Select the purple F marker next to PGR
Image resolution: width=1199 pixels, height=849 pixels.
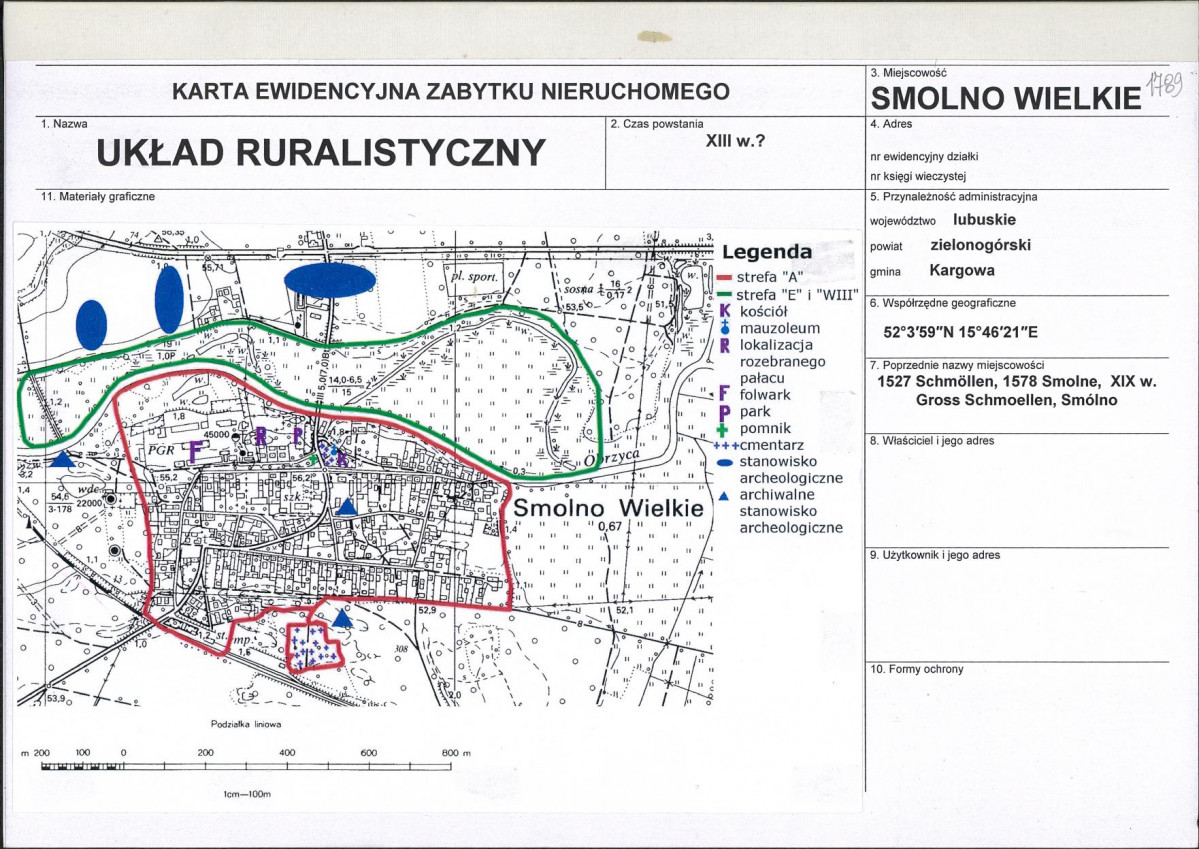tap(195, 450)
